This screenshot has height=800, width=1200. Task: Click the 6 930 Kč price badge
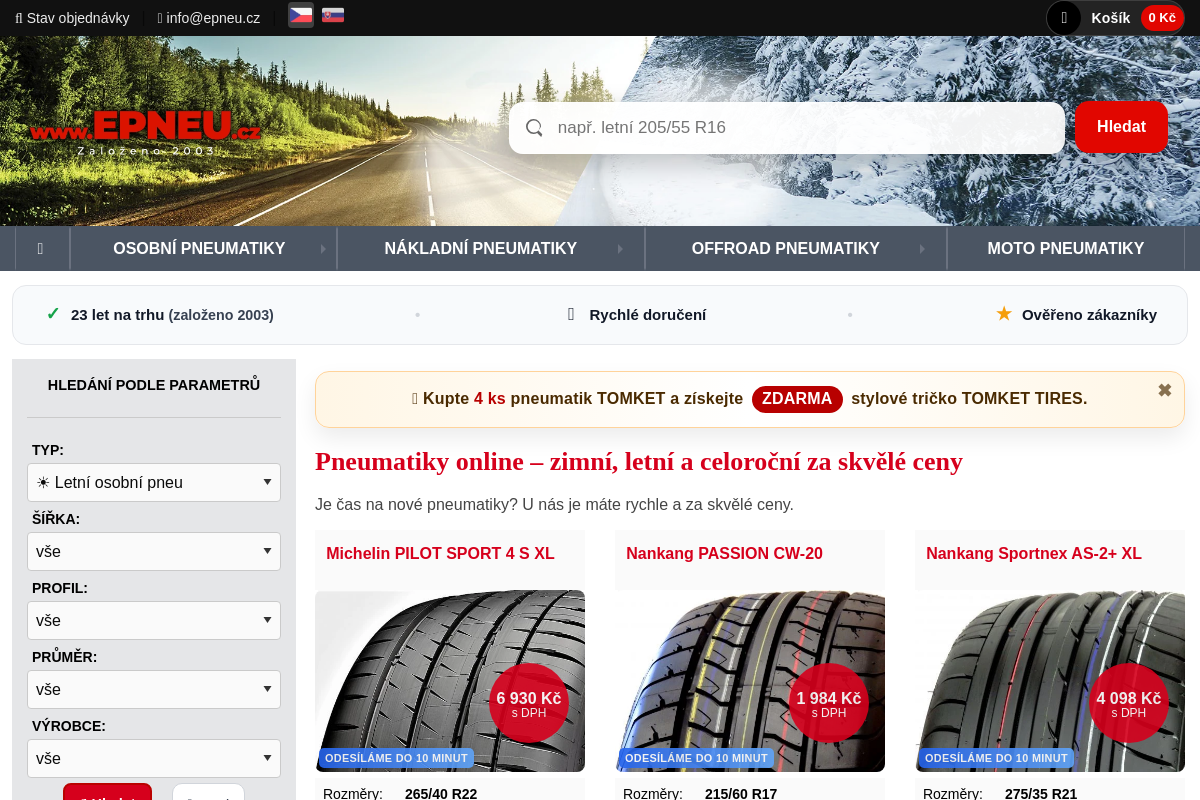click(529, 703)
